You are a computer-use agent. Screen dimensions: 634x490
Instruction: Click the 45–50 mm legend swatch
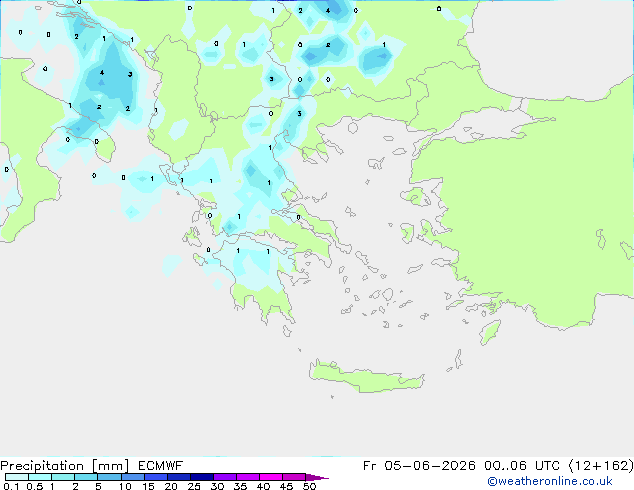coord(294,477)
